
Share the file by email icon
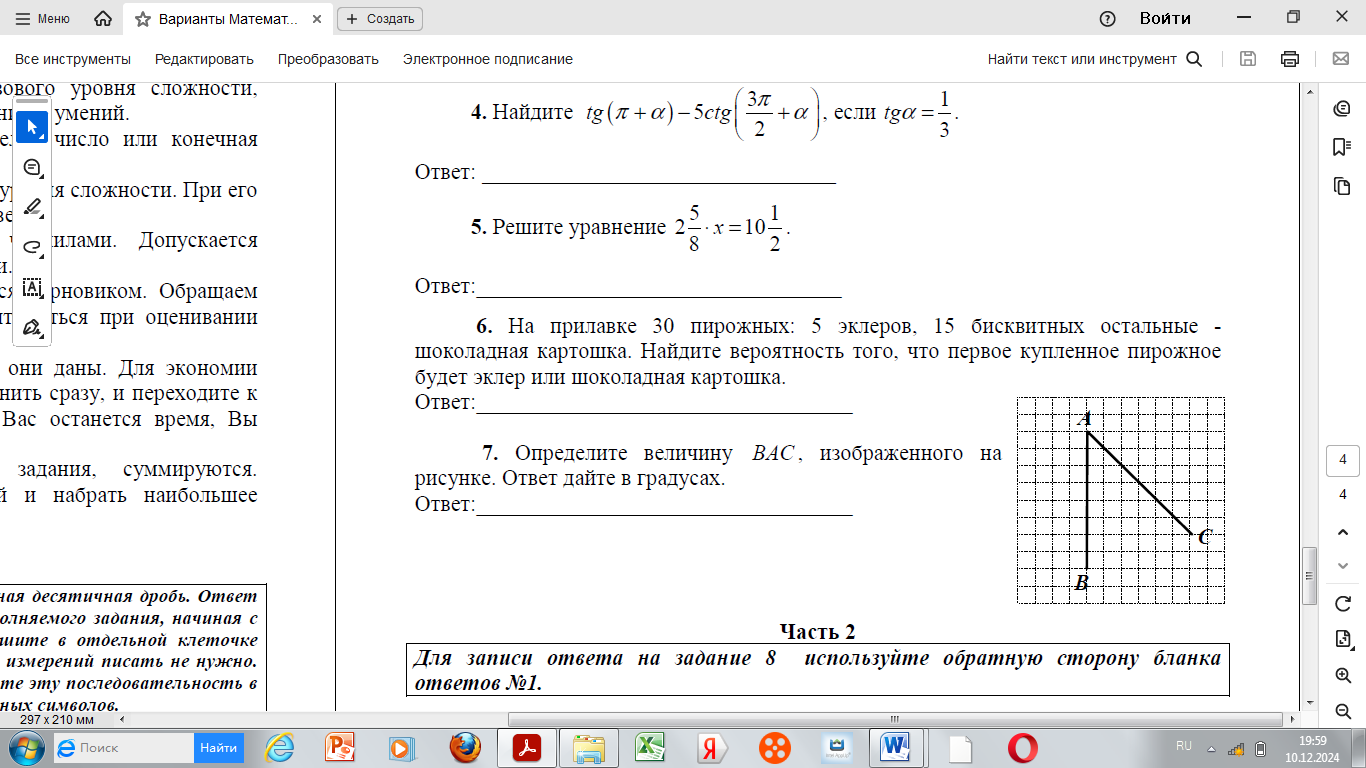tap(1341, 59)
